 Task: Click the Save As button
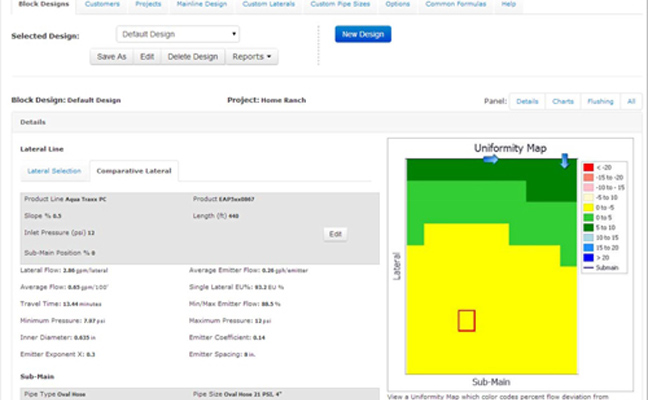point(111,56)
